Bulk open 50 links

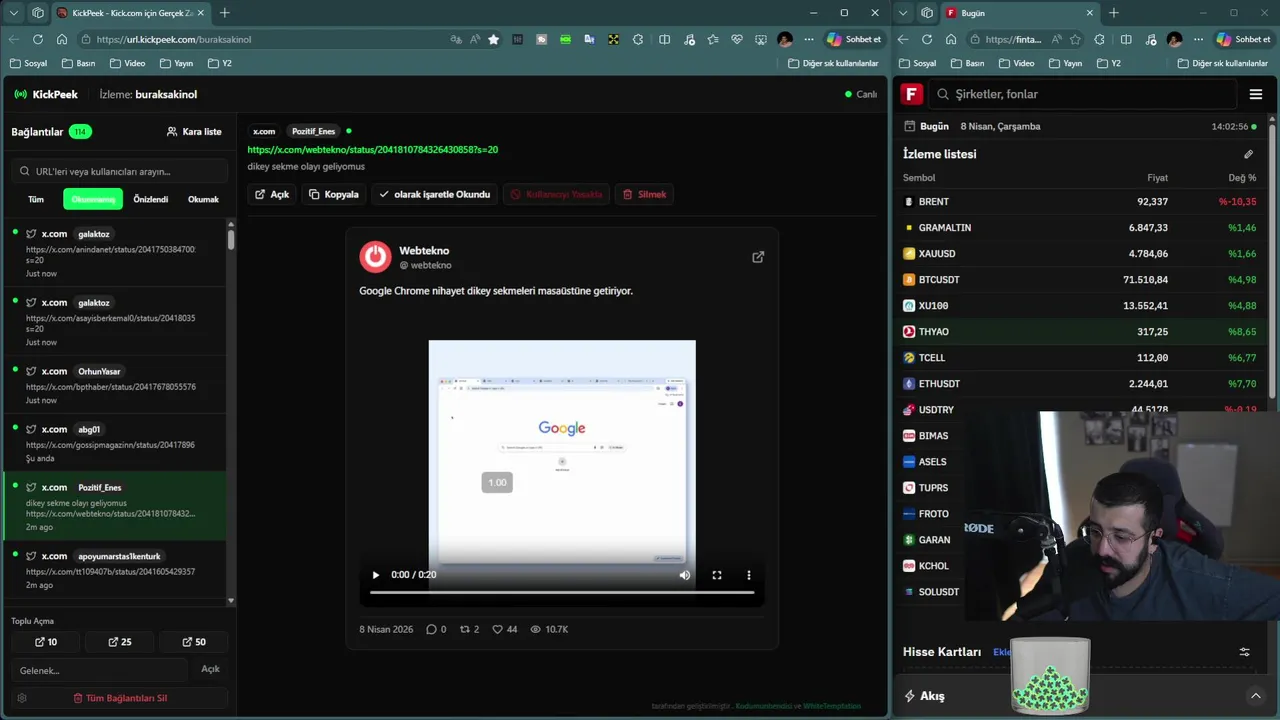[x=194, y=642]
